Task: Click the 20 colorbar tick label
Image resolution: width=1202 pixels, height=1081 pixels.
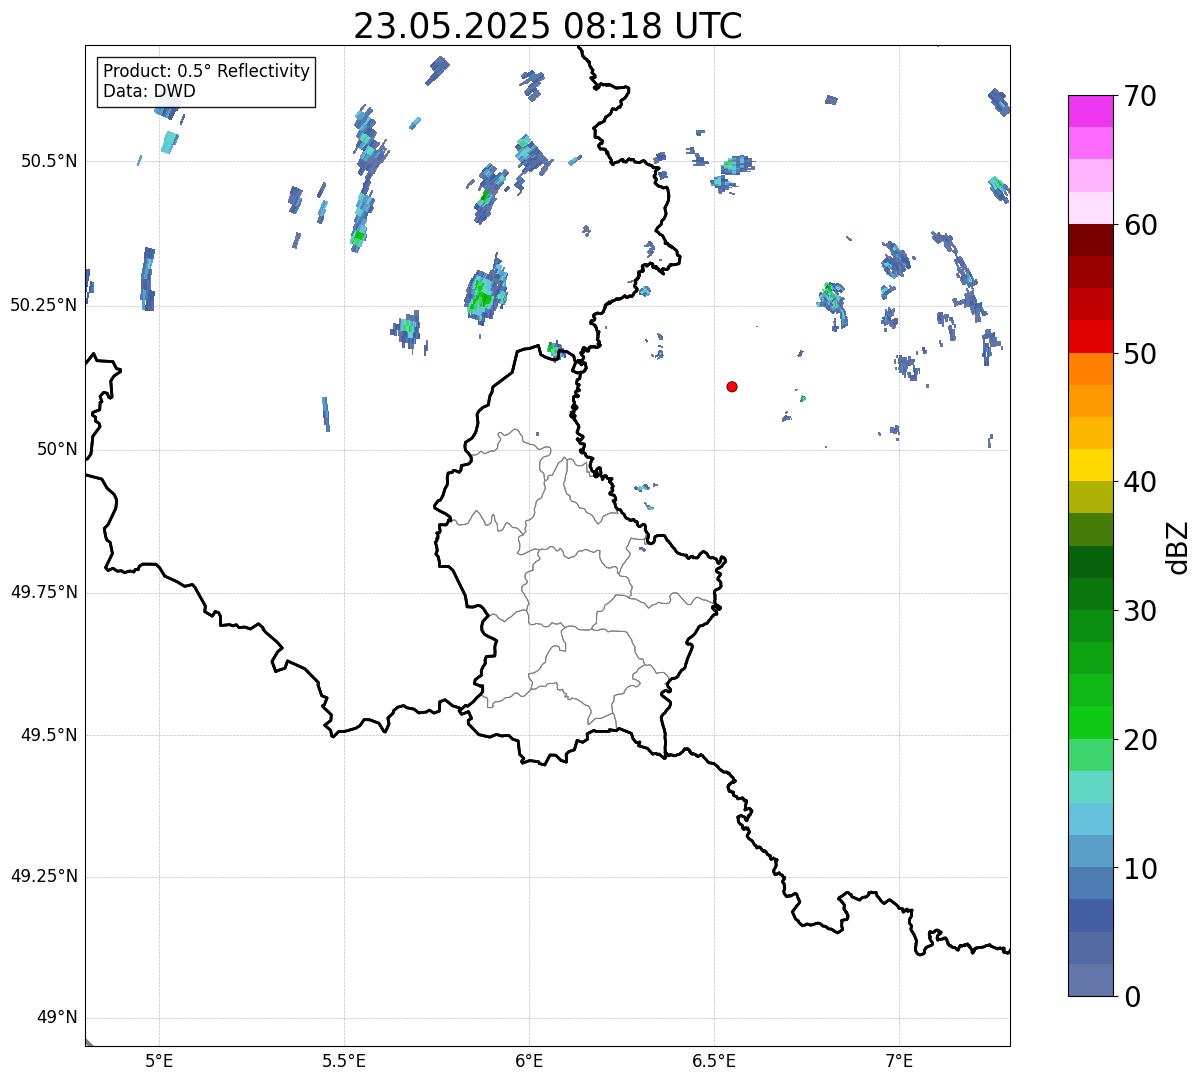Action: pyautogui.click(x=1140, y=740)
